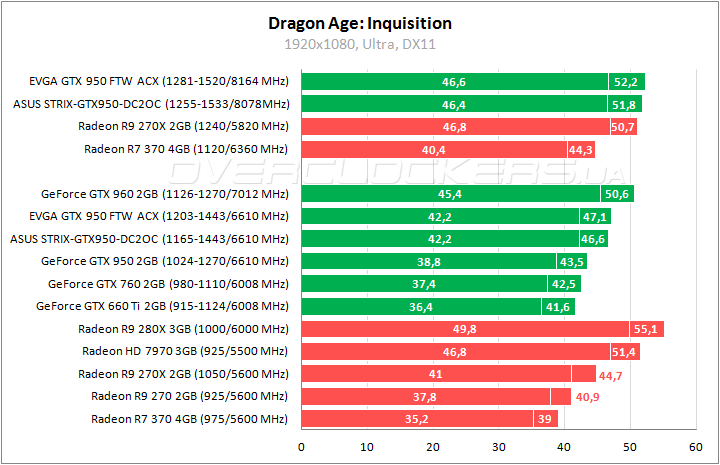Select the Radeon HD 7970 3GB label
The height and width of the screenshot is (465, 720).
(185, 351)
